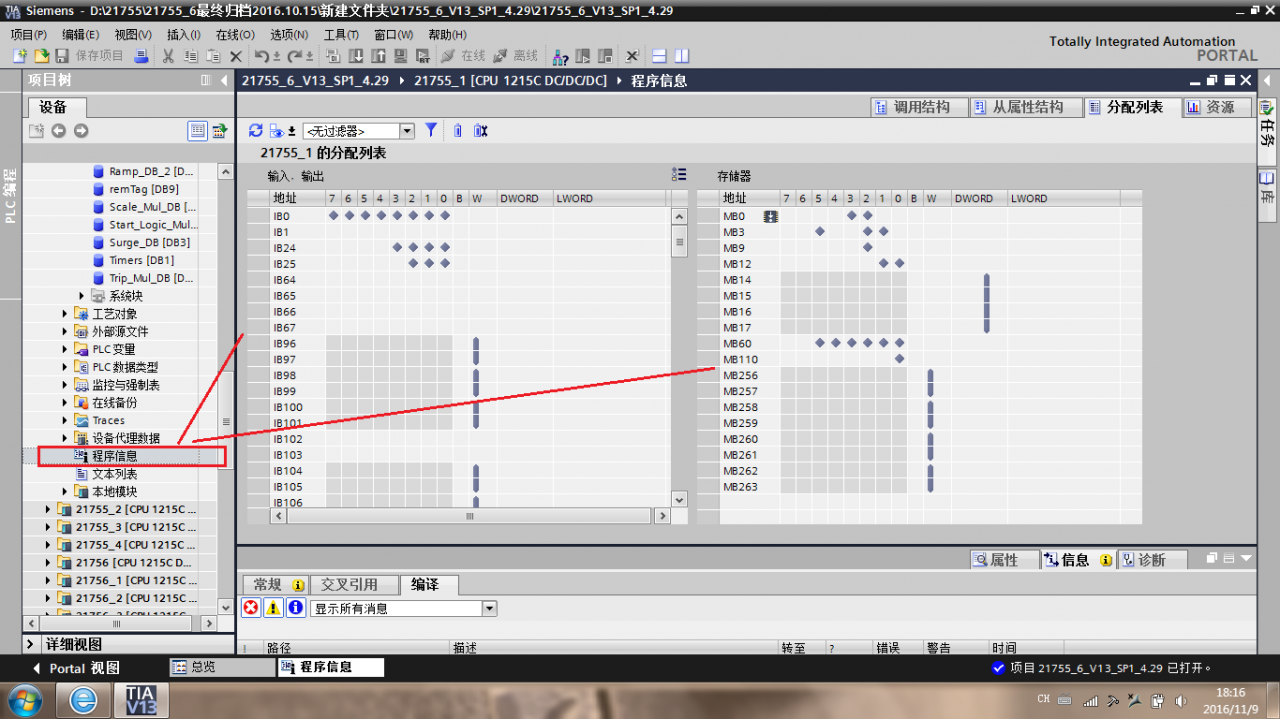Expand the 21755_2 CPU device node

point(48,509)
